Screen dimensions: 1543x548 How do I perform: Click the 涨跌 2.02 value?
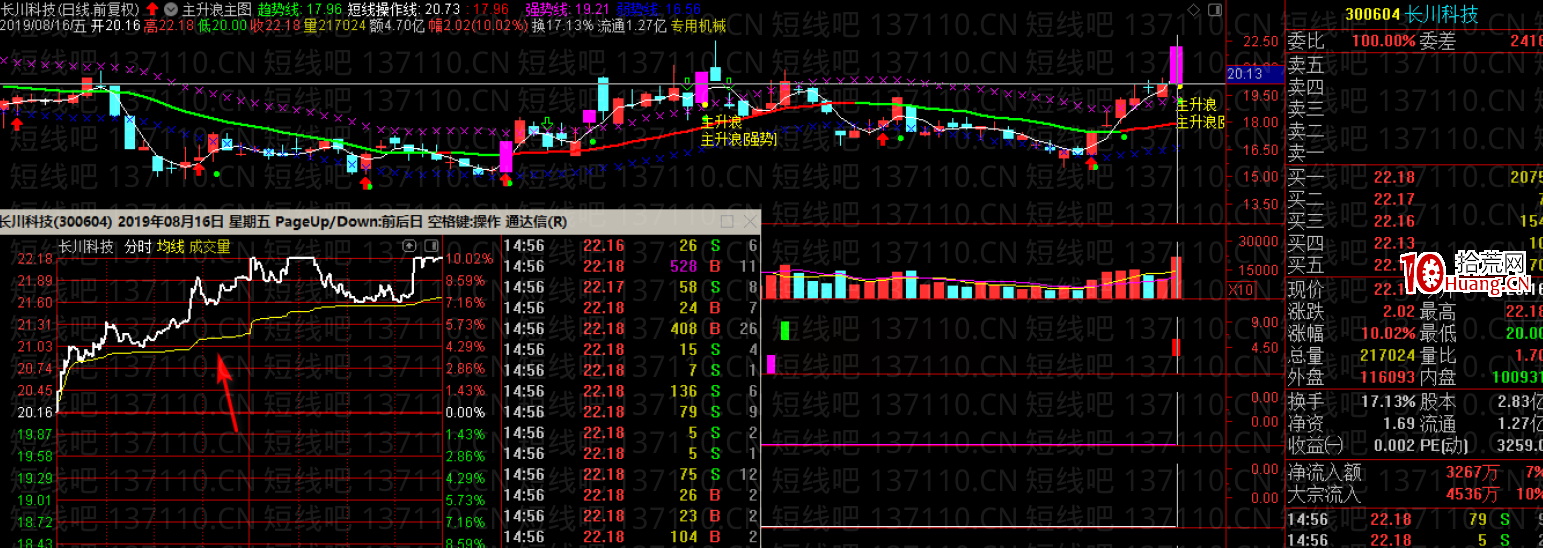(1398, 312)
